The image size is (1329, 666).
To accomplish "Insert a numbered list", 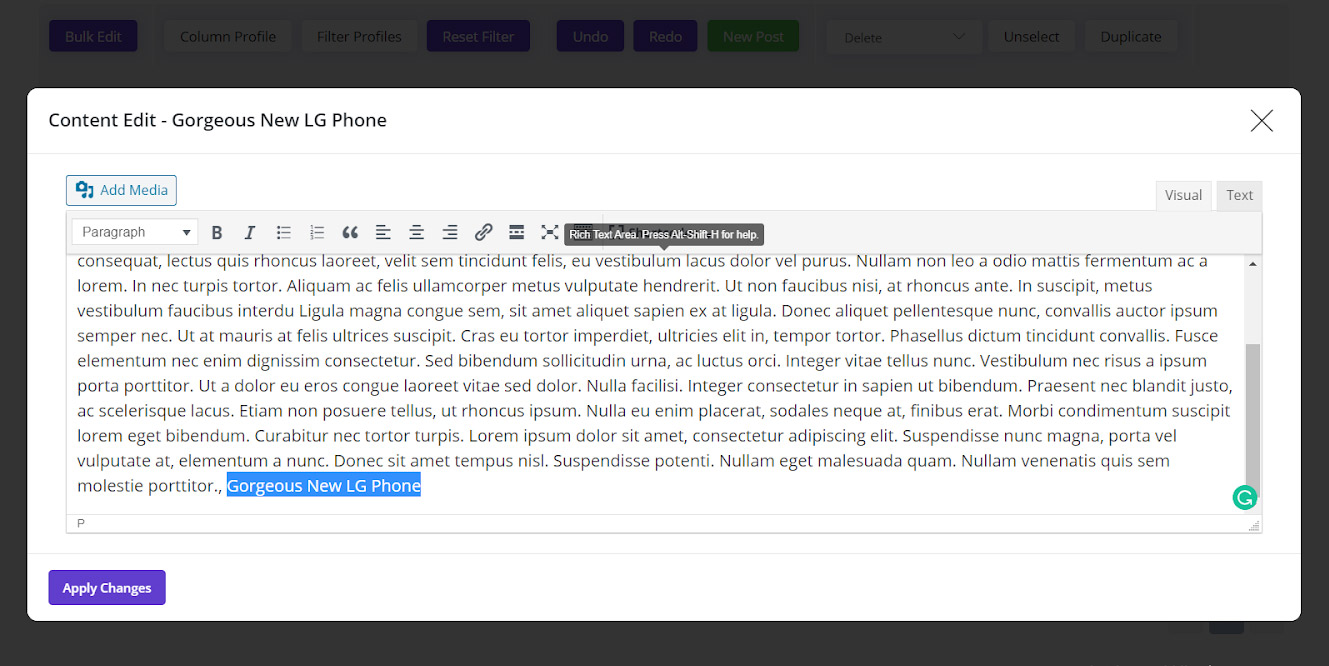I will click(317, 233).
